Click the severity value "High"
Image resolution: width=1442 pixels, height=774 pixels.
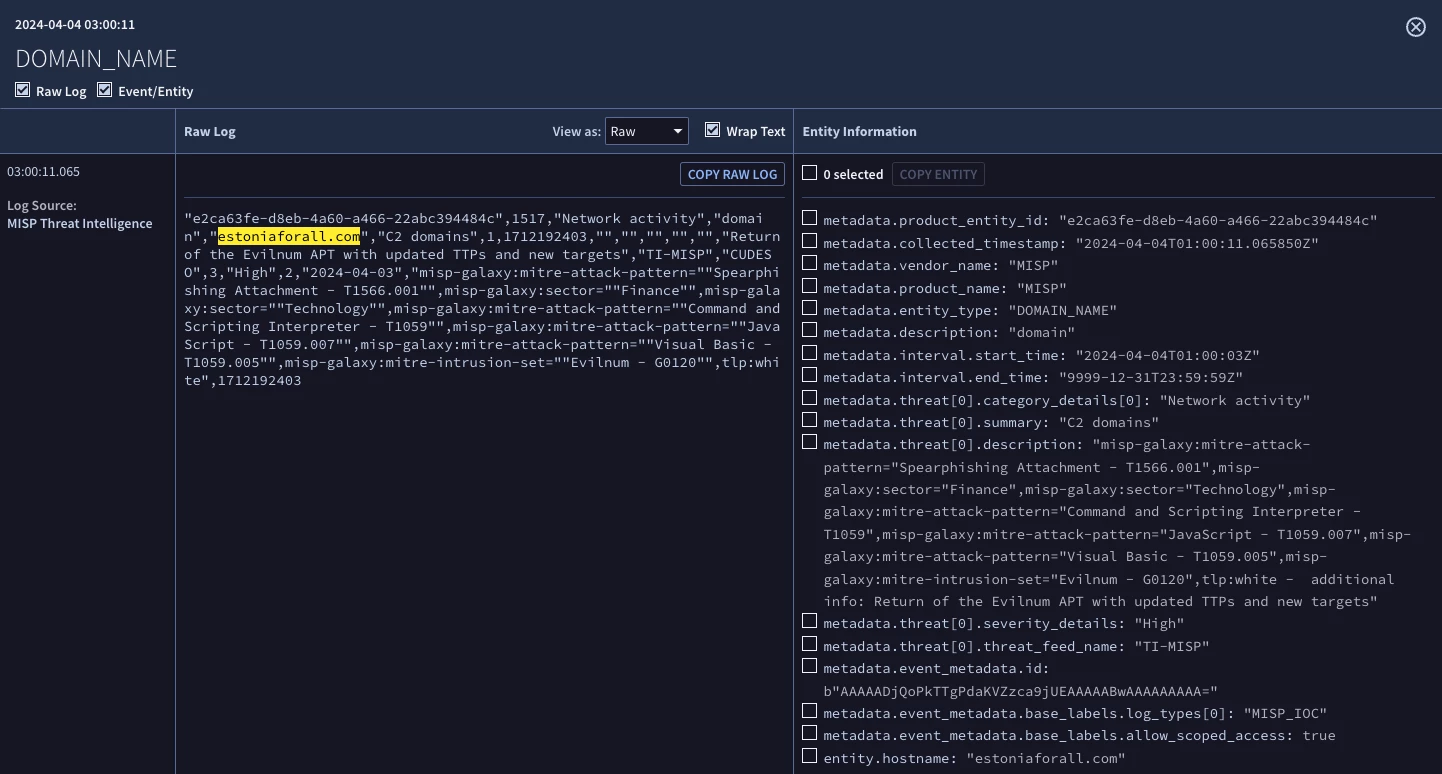click(x=1159, y=624)
